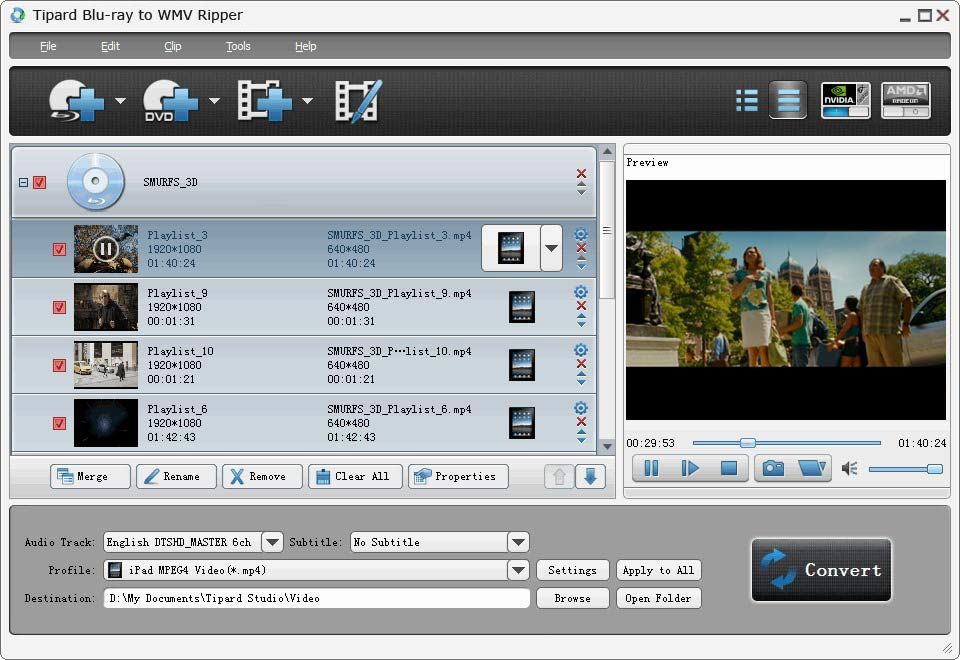Screen dimensions: 960x660
Task: Stop the preview playback
Action: (x=729, y=468)
